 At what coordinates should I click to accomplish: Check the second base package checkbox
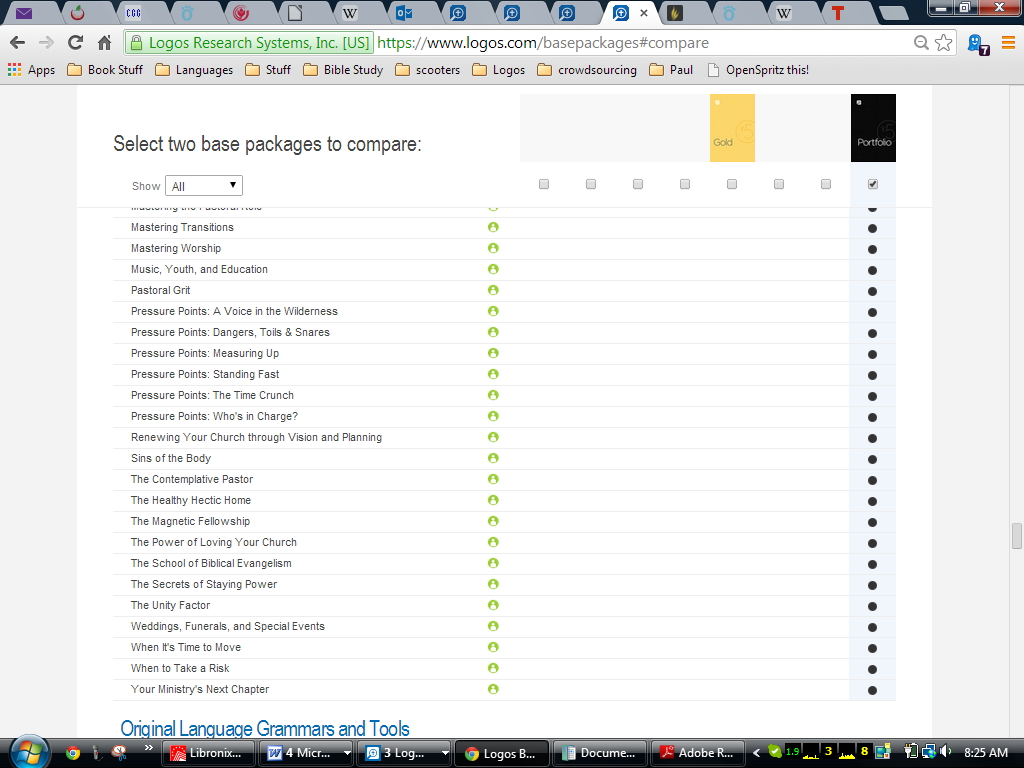pyautogui.click(x=591, y=184)
